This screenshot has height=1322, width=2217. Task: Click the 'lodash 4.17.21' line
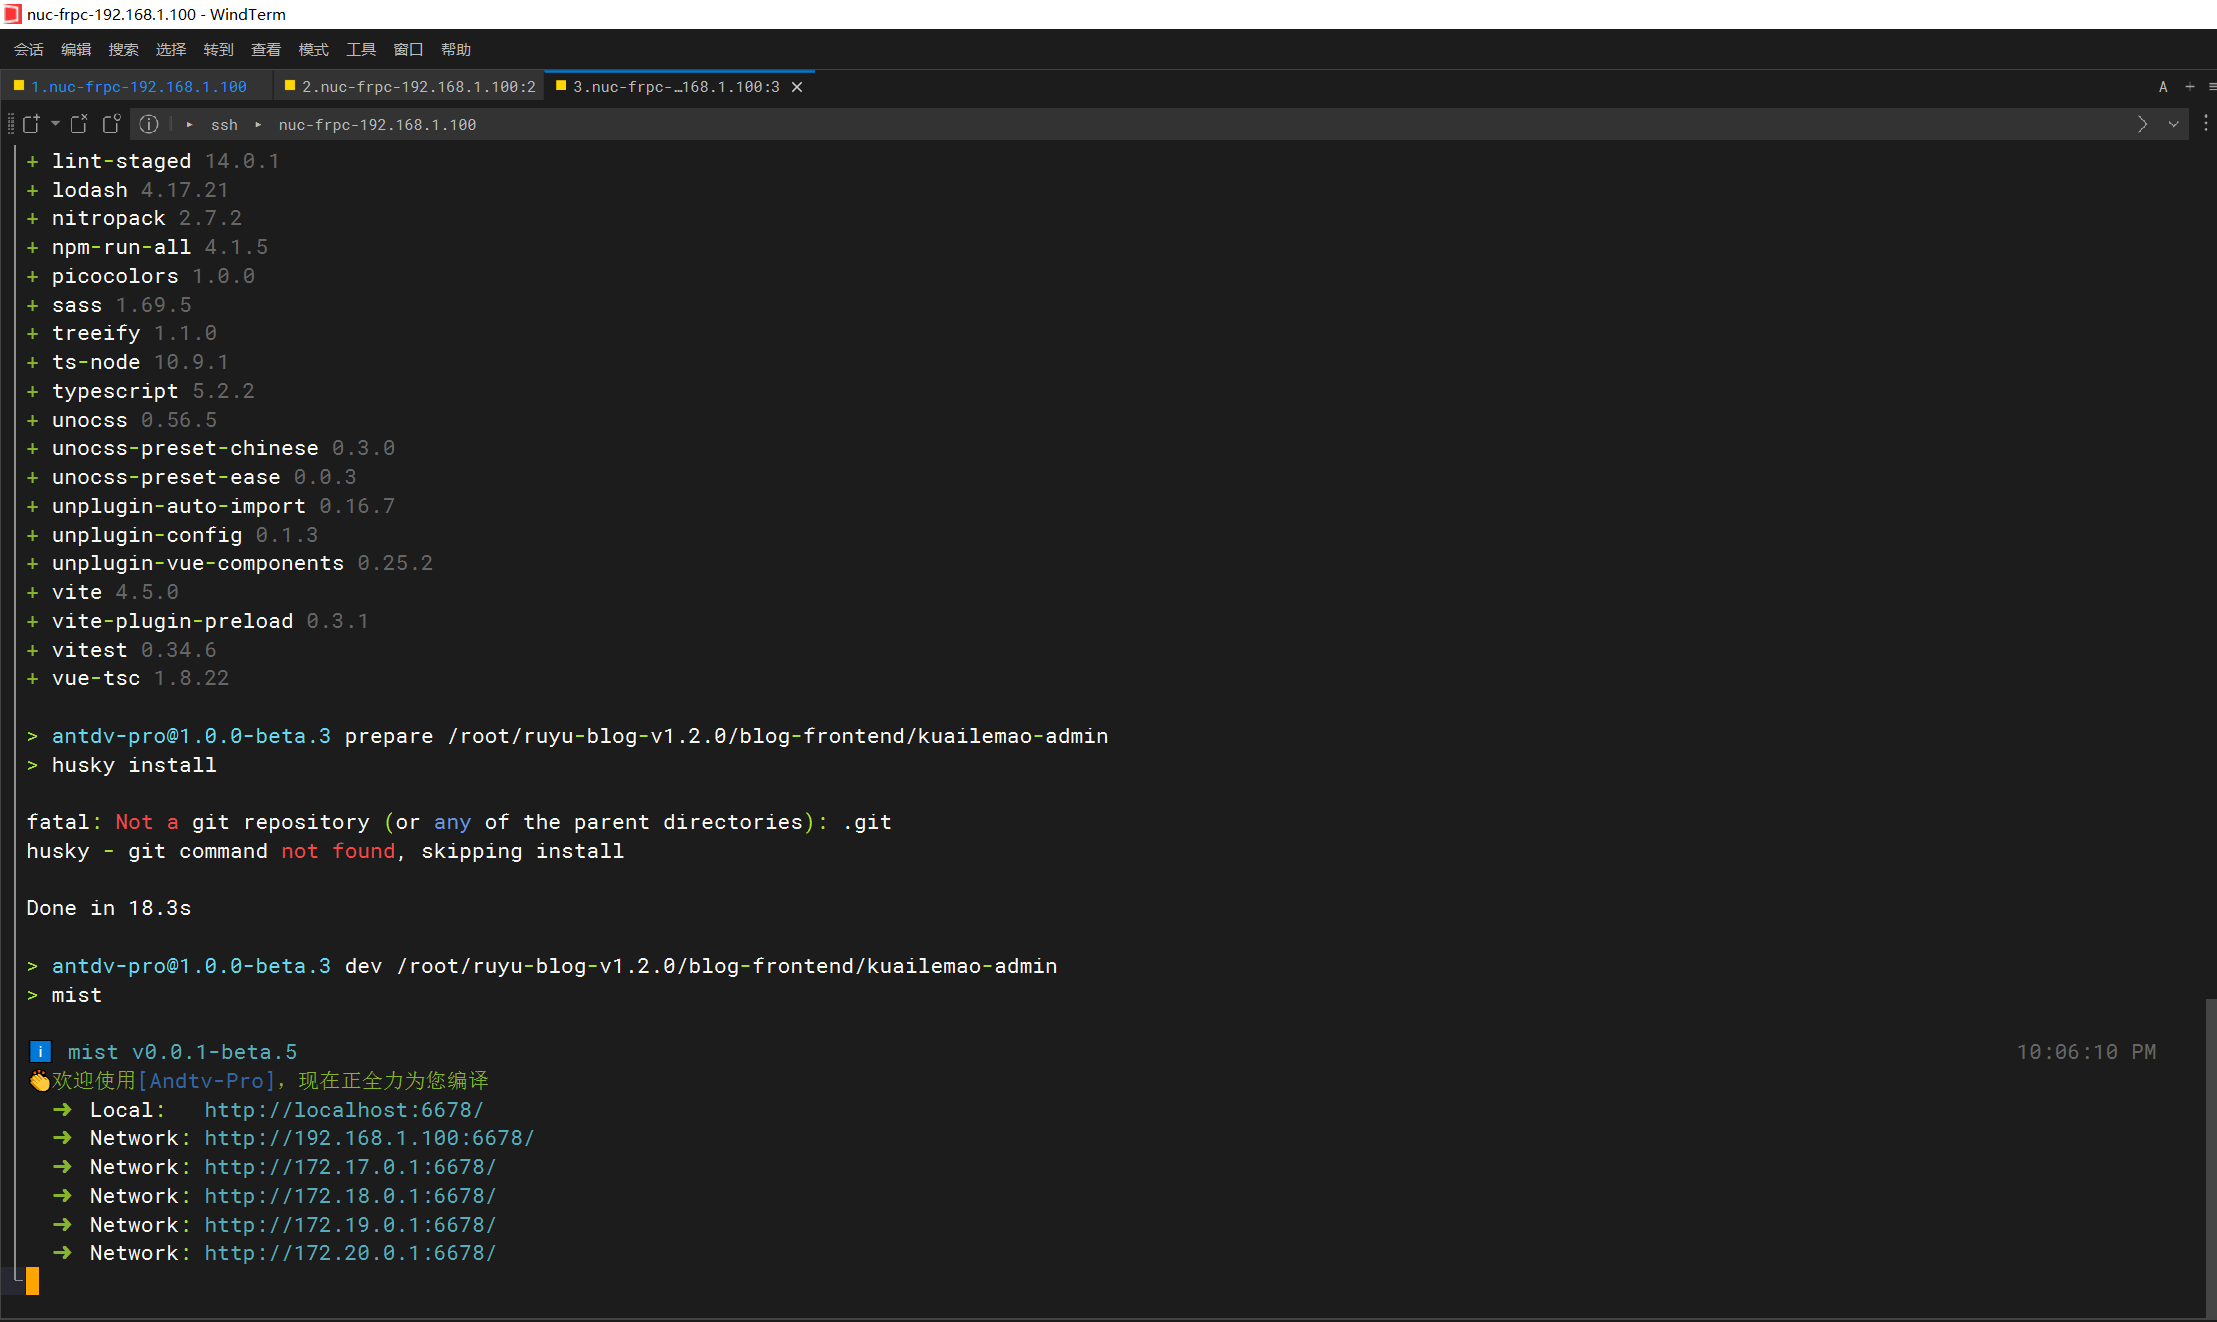tap(128, 190)
